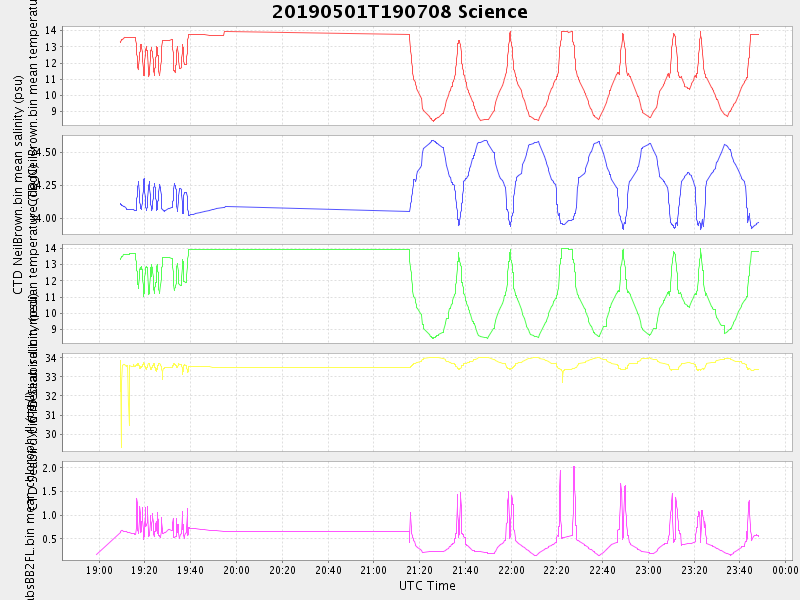Viewport: 800px width, 600px height.
Task: Select the 19:00 time tick label
Action: [x=99, y=570]
